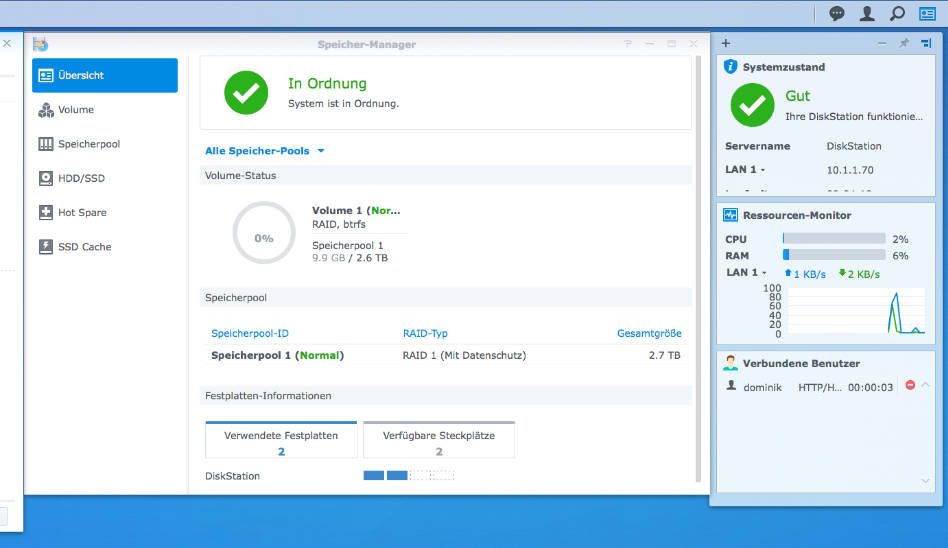This screenshot has height=548, width=948.
Task: Click the Verbundene Benutzer icon
Action: (730, 363)
